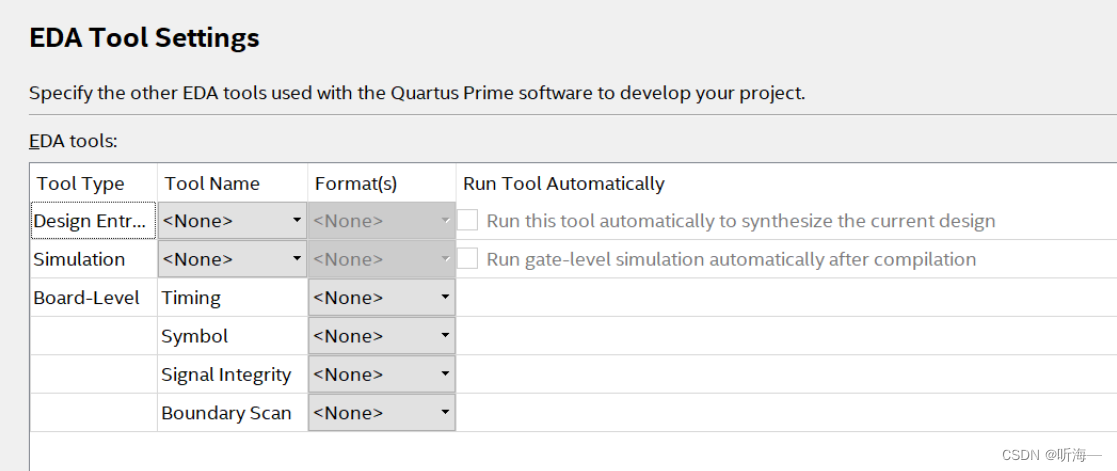
Task: Expand Signal Integrity format dropdown
Action: tap(381, 375)
